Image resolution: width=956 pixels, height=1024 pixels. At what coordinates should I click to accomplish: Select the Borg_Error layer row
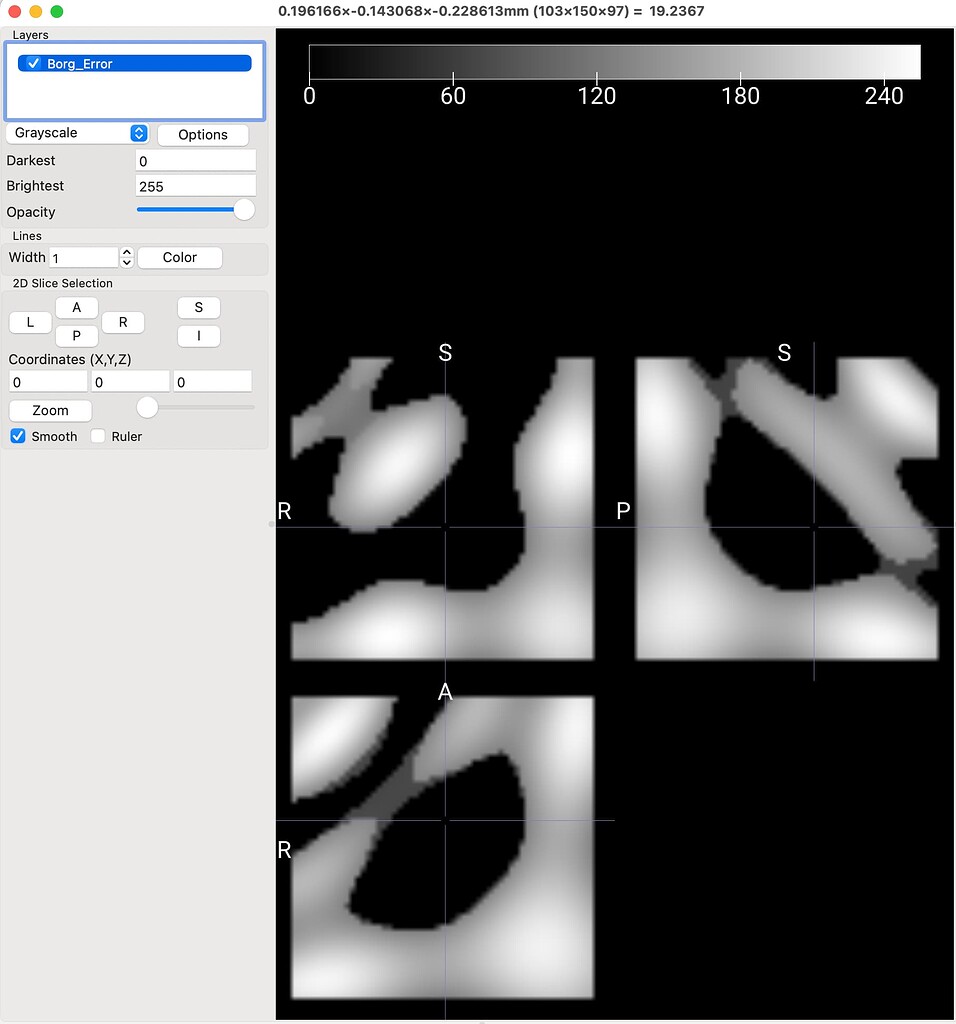point(140,63)
